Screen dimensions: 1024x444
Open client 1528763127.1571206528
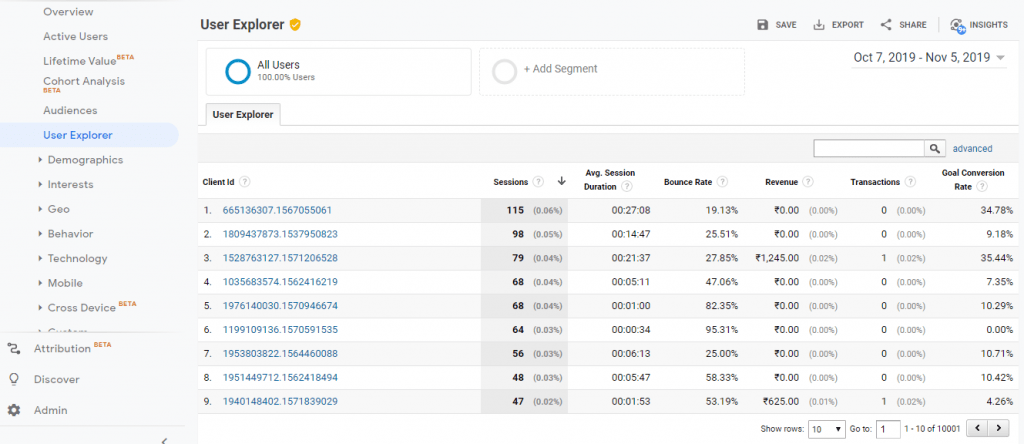click(x=280, y=258)
